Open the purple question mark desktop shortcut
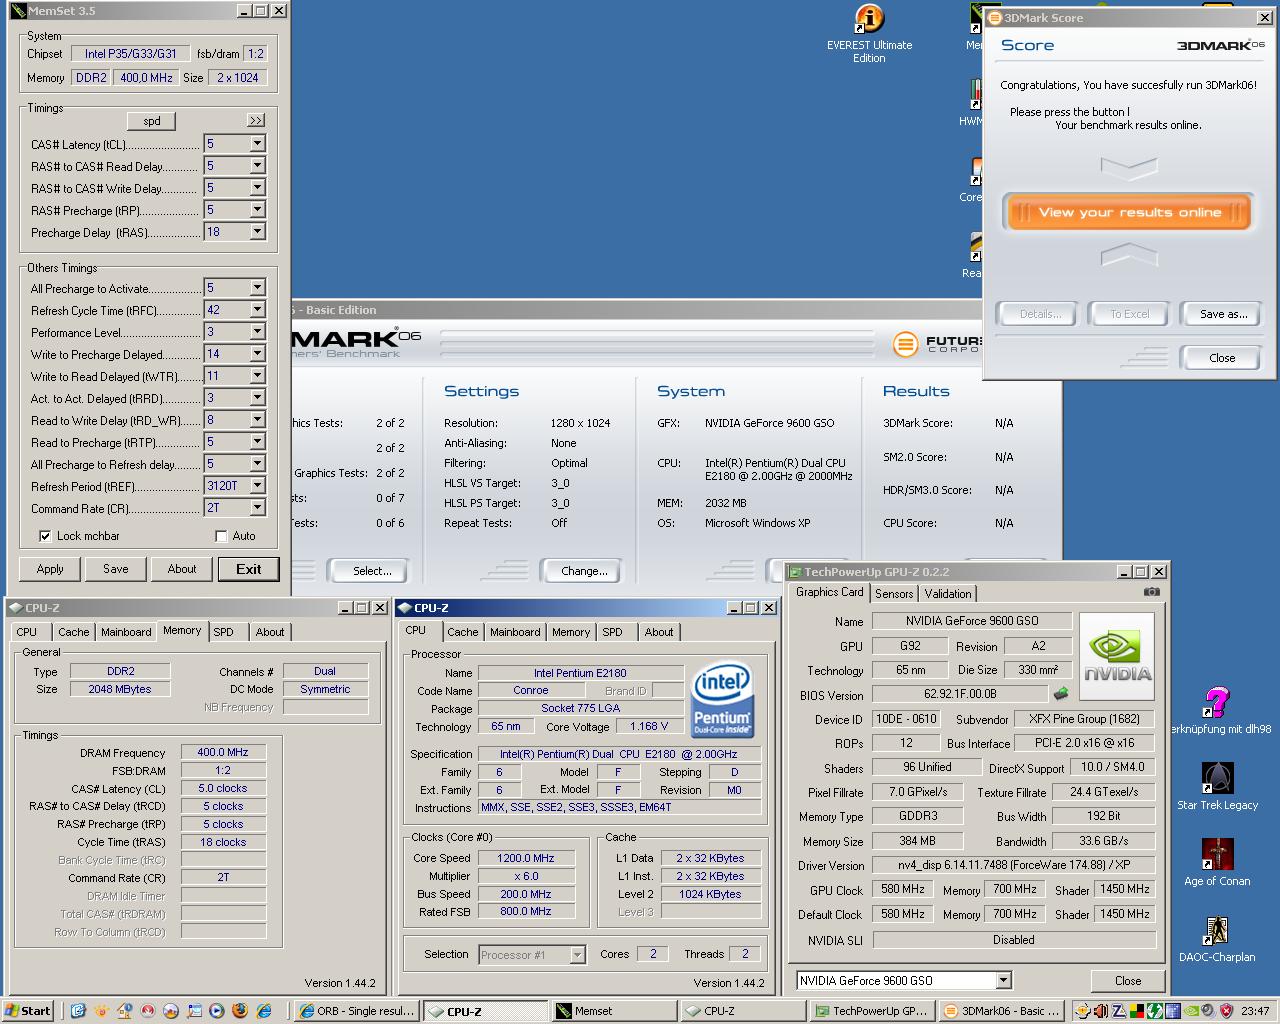 click(x=1217, y=703)
